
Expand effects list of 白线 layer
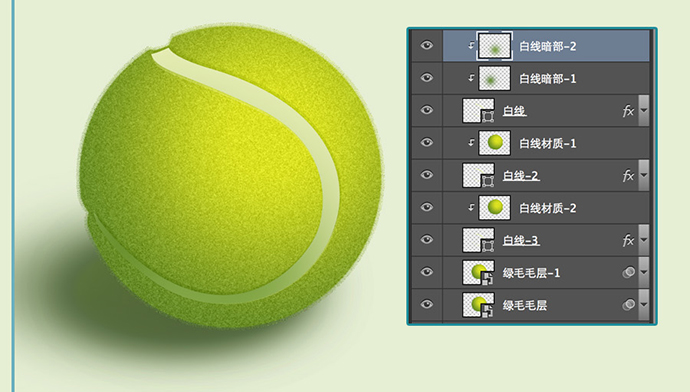click(x=643, y=111)
